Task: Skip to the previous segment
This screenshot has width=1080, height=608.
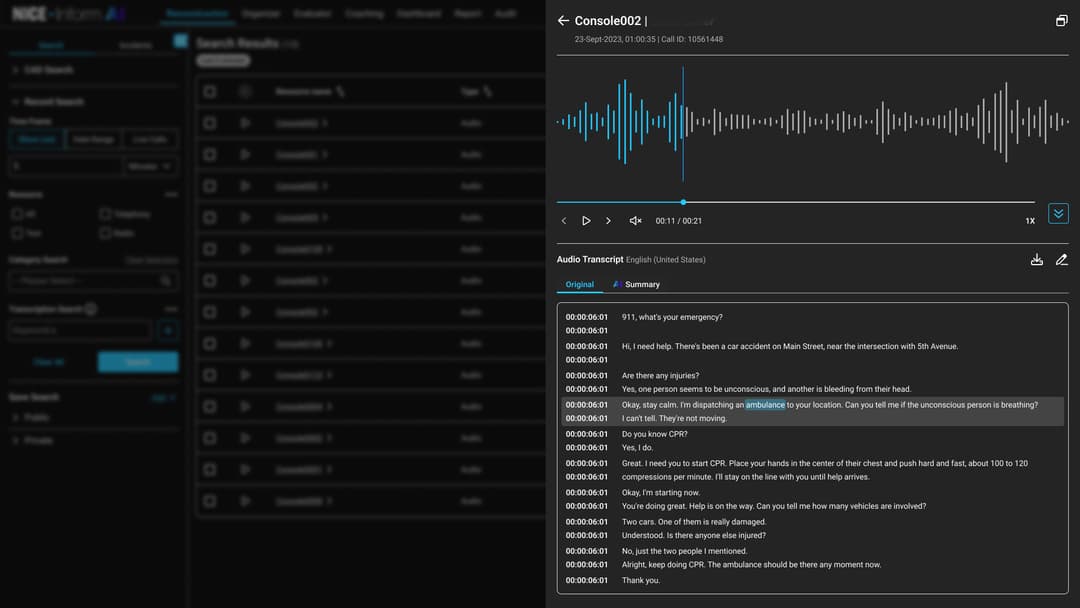Action: coord(564,221)
